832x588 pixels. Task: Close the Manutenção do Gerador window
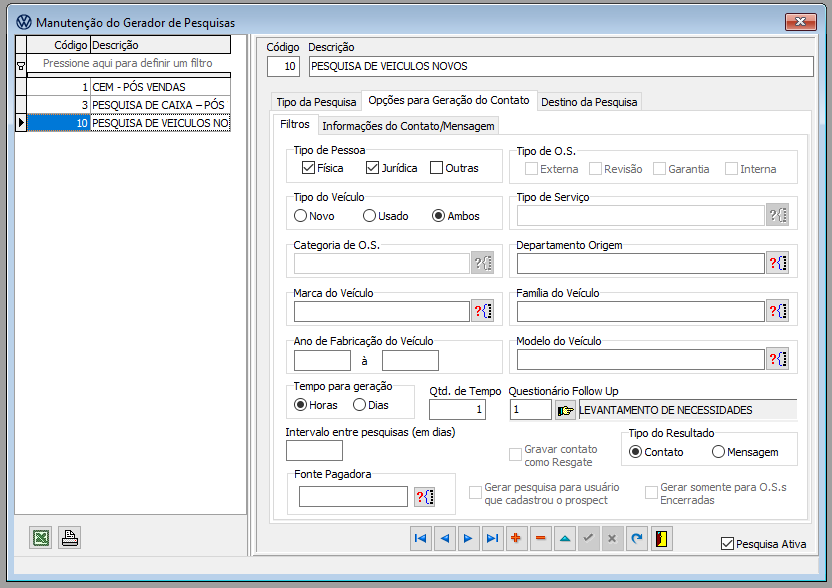click(x=800, y=22)
